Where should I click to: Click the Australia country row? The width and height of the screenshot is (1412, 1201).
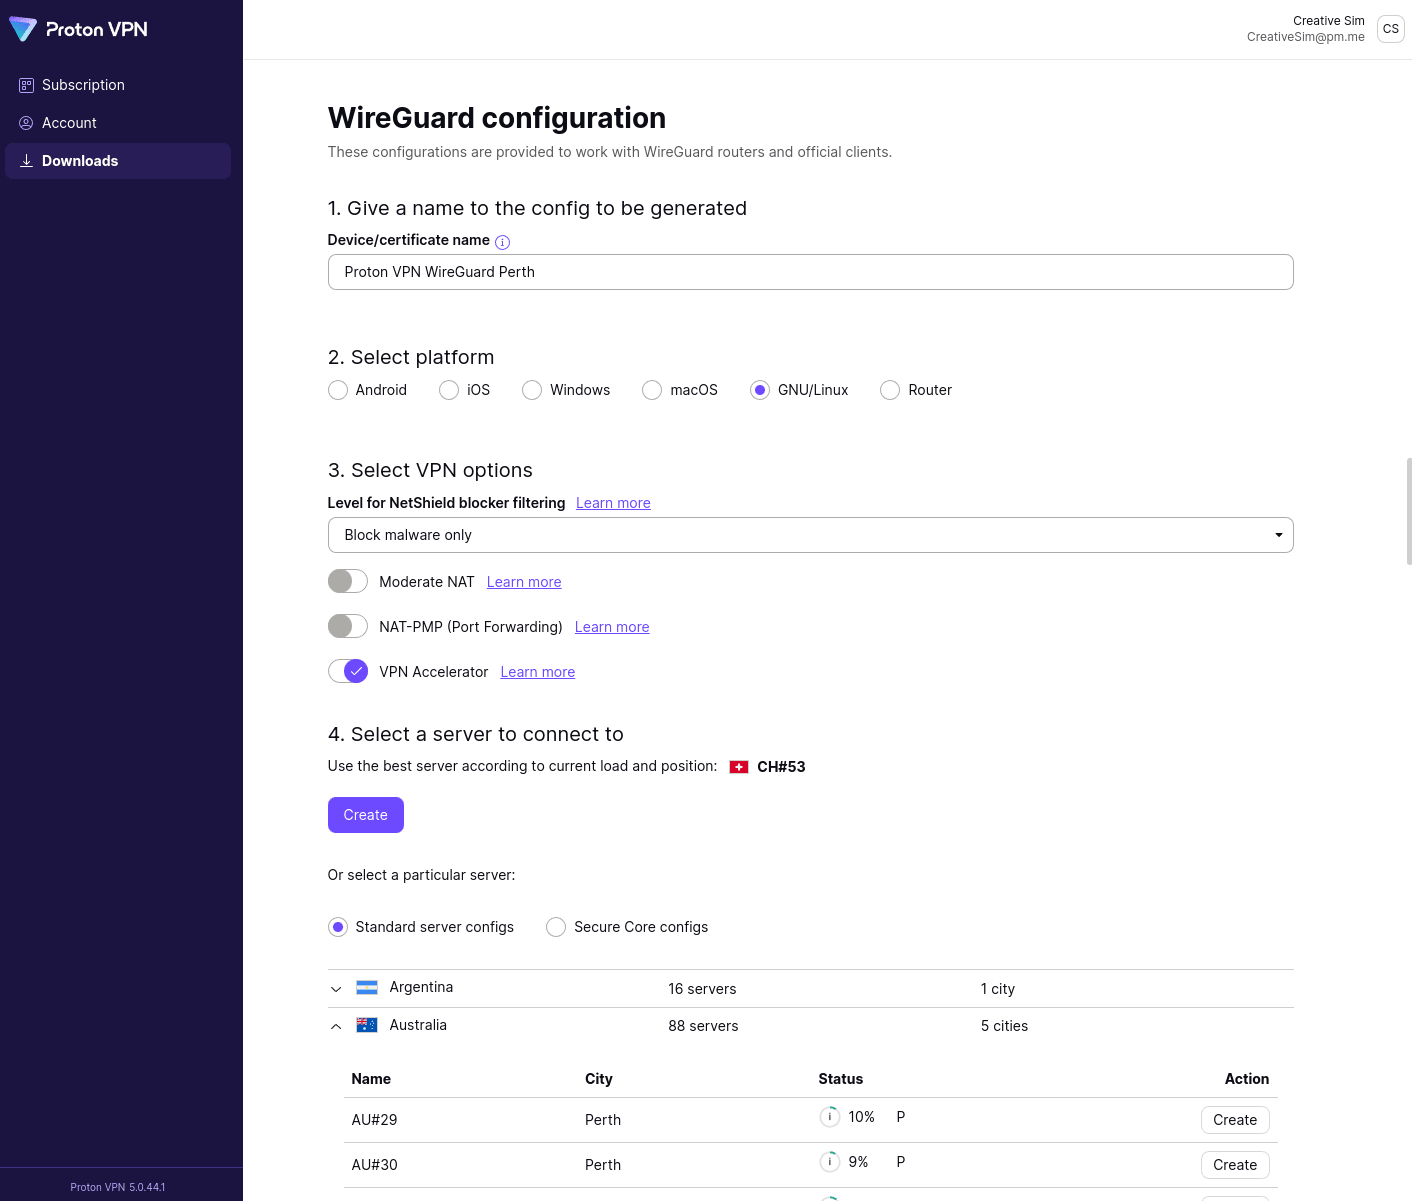click(x=810, y=1026)
